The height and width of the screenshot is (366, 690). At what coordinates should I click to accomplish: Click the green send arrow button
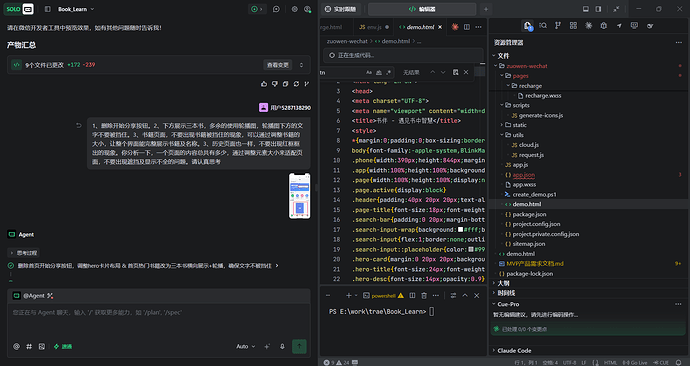299,346
